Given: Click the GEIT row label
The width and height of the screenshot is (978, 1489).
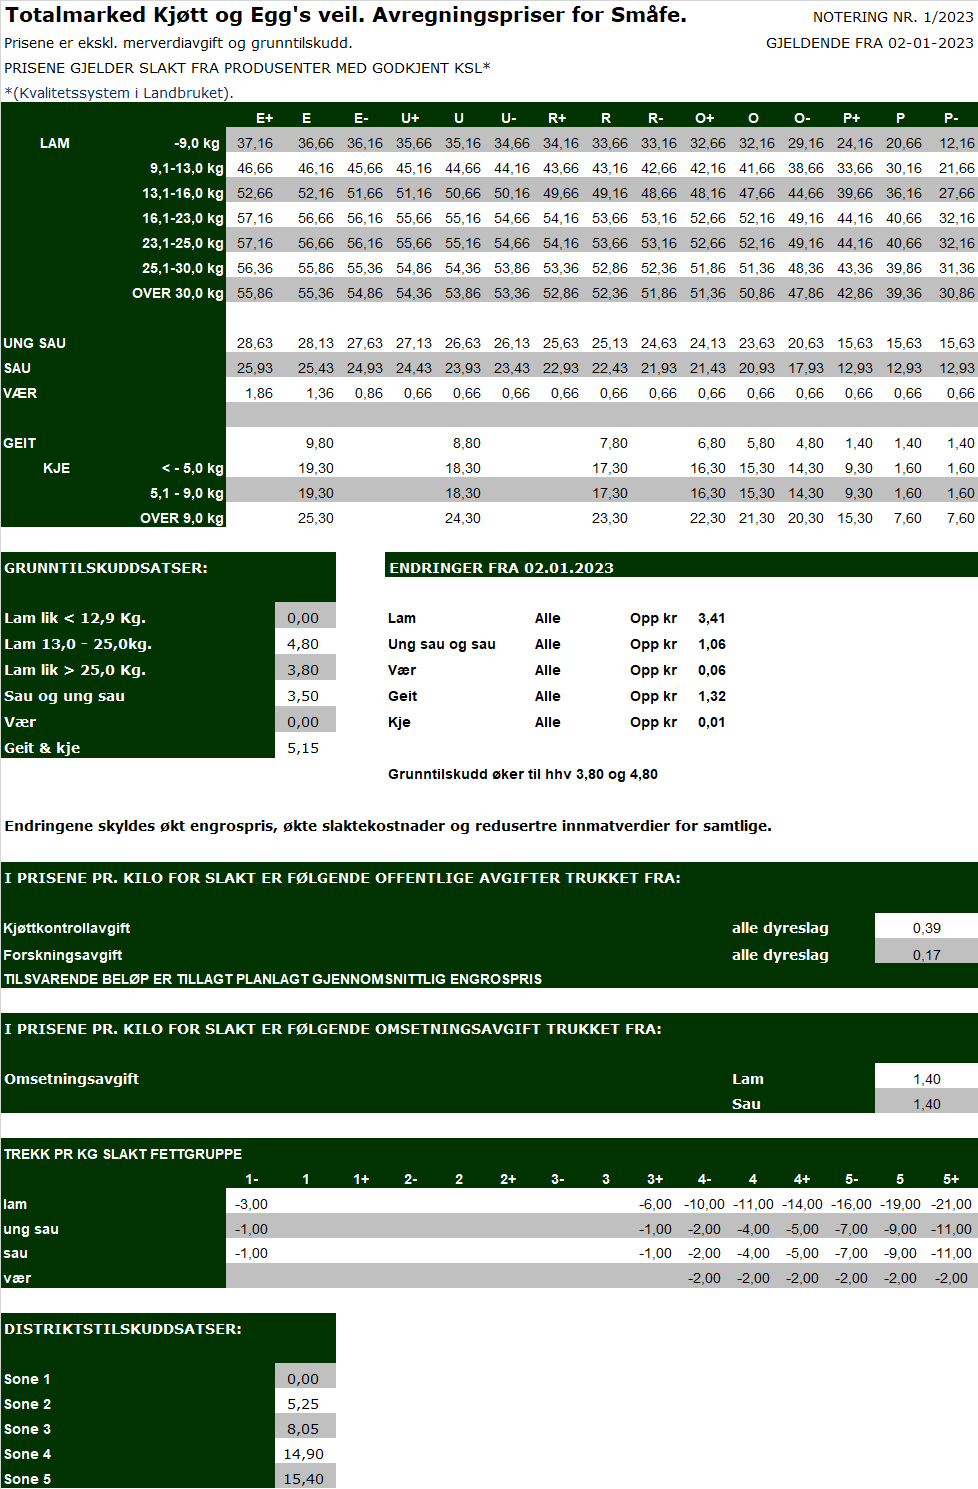Looking at the screenshot, I should pyautogui.click(x=20, y=443).
